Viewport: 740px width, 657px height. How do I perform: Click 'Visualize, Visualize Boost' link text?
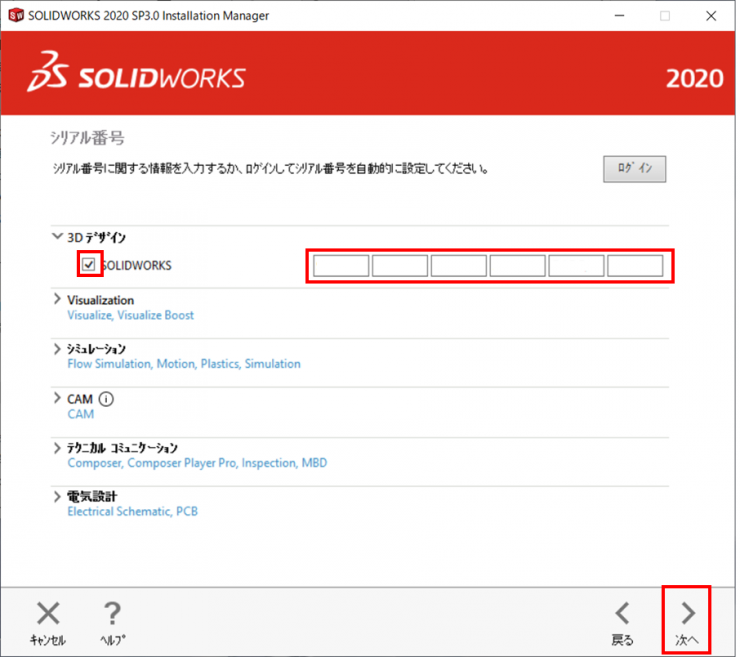[131, 315]
